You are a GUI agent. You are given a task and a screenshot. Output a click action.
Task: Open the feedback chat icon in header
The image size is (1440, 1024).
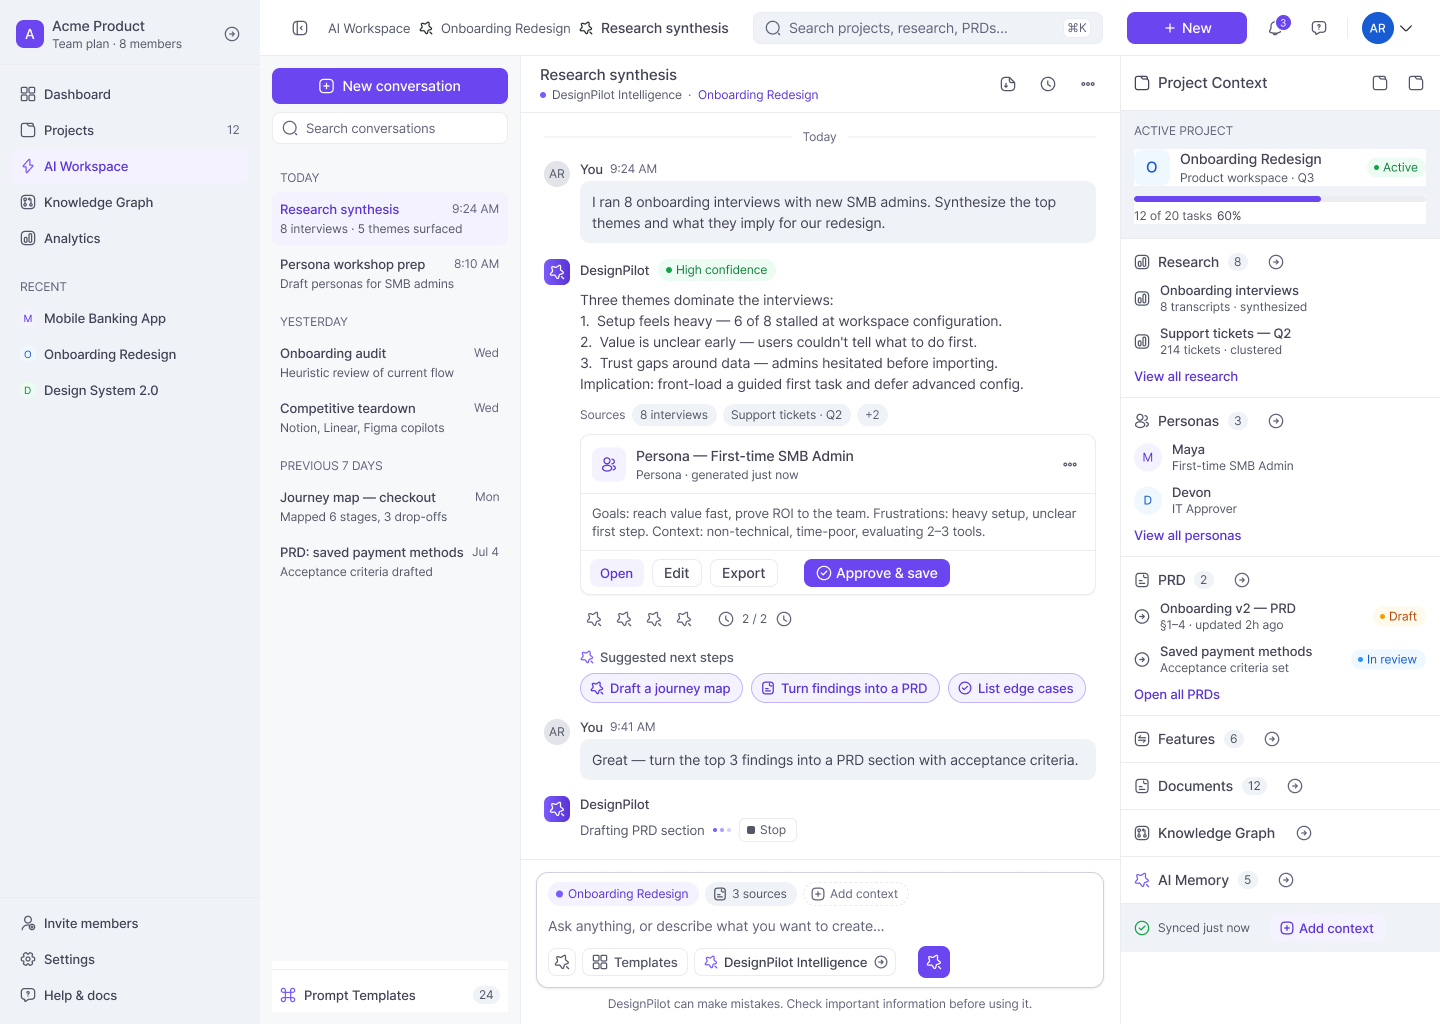1319,28
